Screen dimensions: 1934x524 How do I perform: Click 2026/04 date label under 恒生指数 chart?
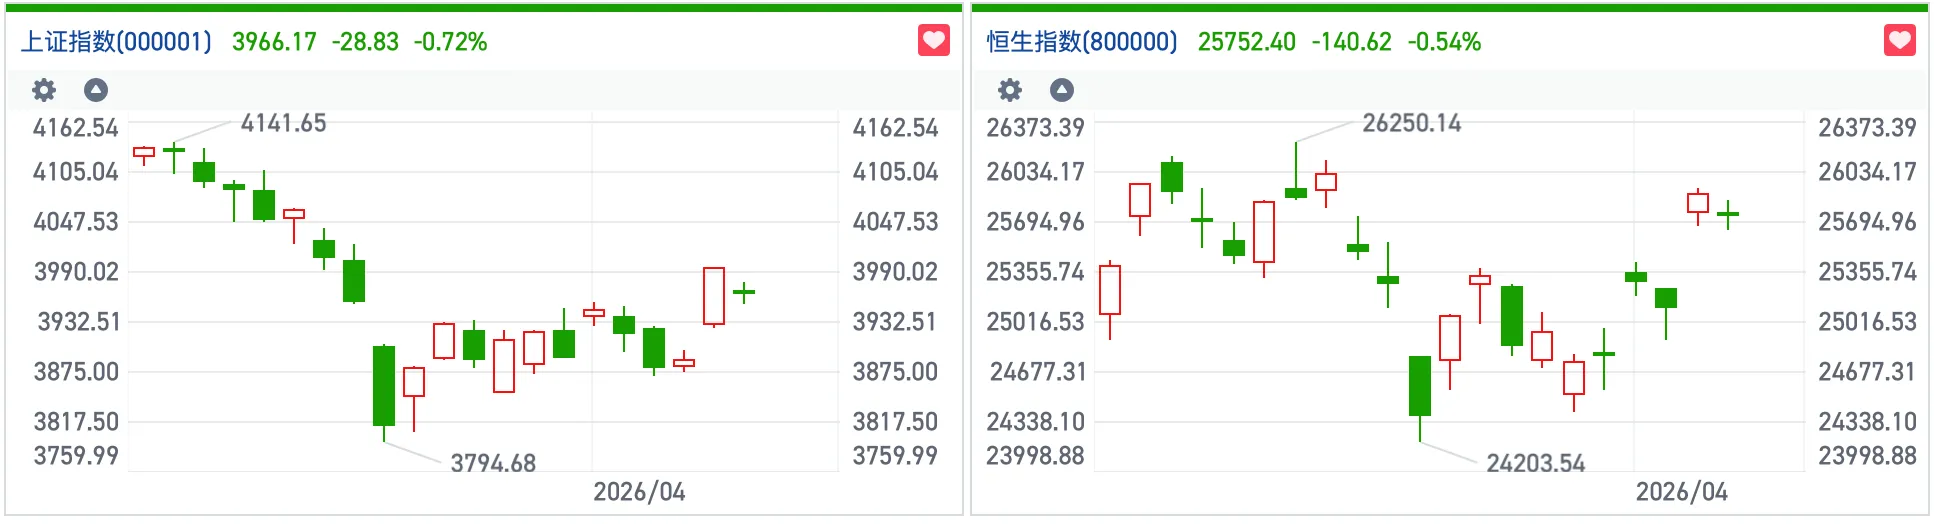point(1681,492)
